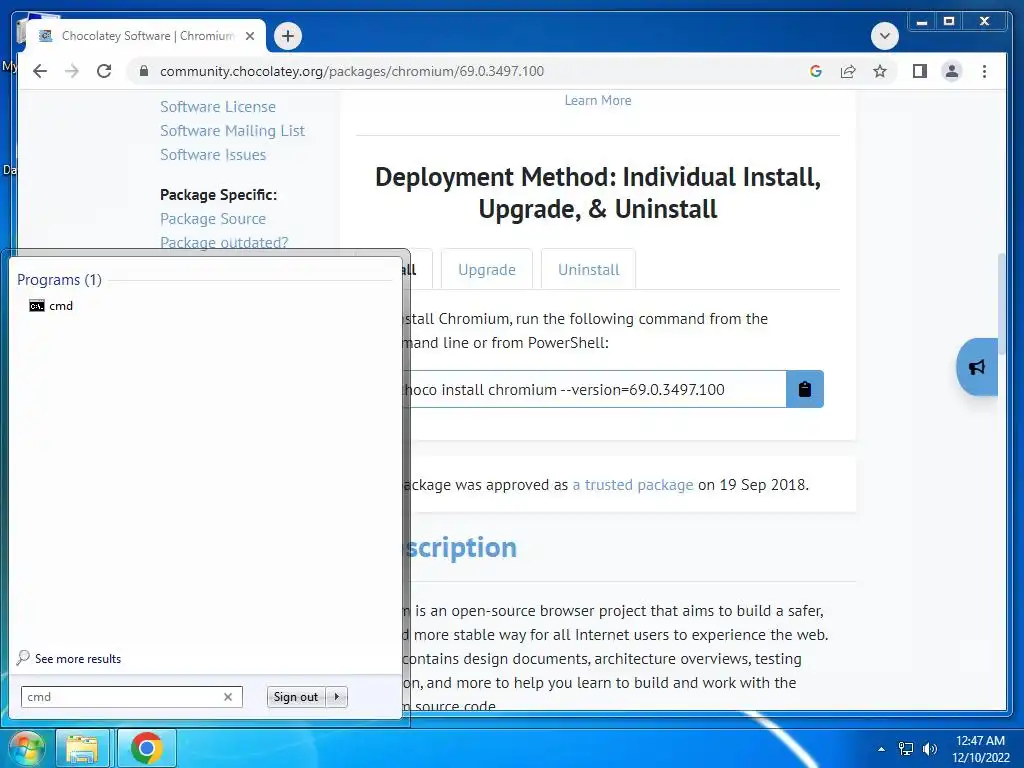Open the Software Issues link
The height and width of the screenshot is (768, 1024).
(213, 155)
